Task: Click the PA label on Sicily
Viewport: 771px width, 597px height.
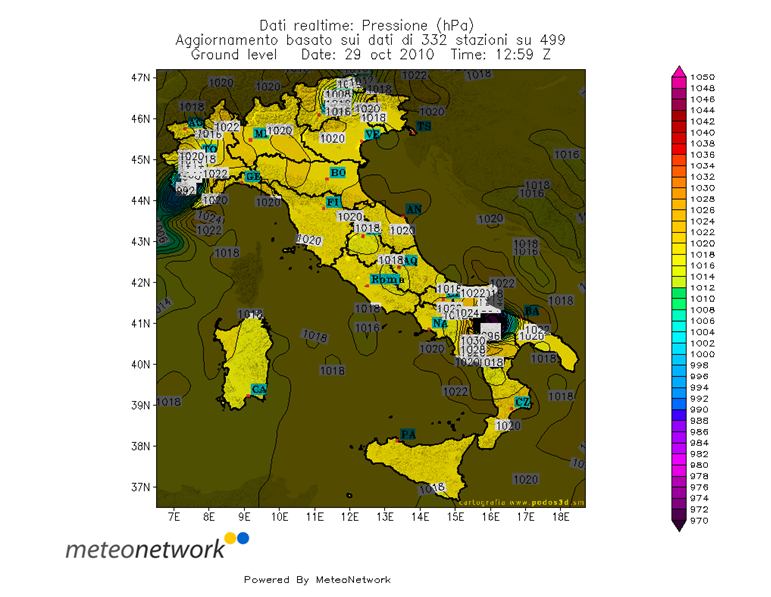Action: pyautogui.click(x=408, y=434)
